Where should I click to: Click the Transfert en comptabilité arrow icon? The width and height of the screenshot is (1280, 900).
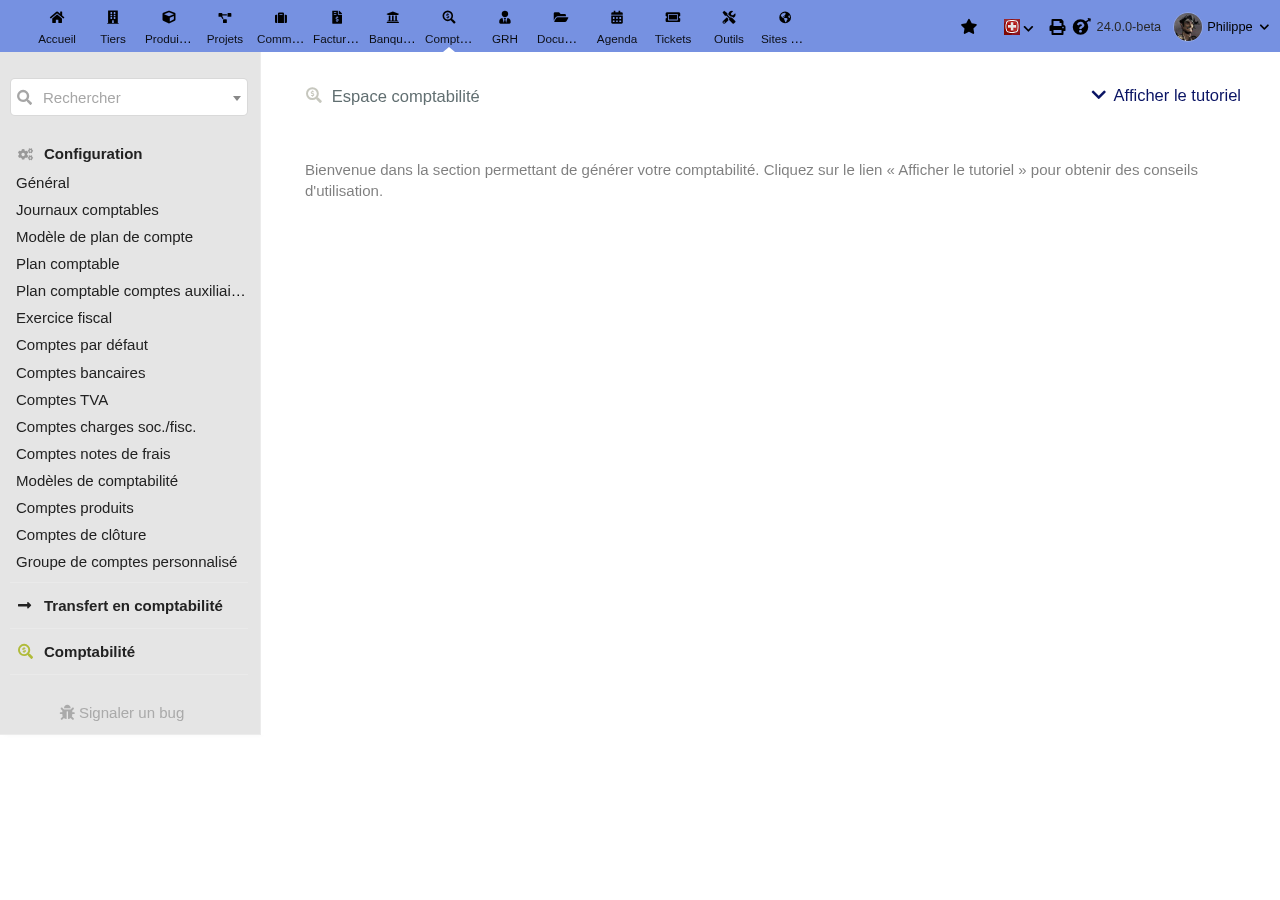pyautogui.click(x=25, y=605)
